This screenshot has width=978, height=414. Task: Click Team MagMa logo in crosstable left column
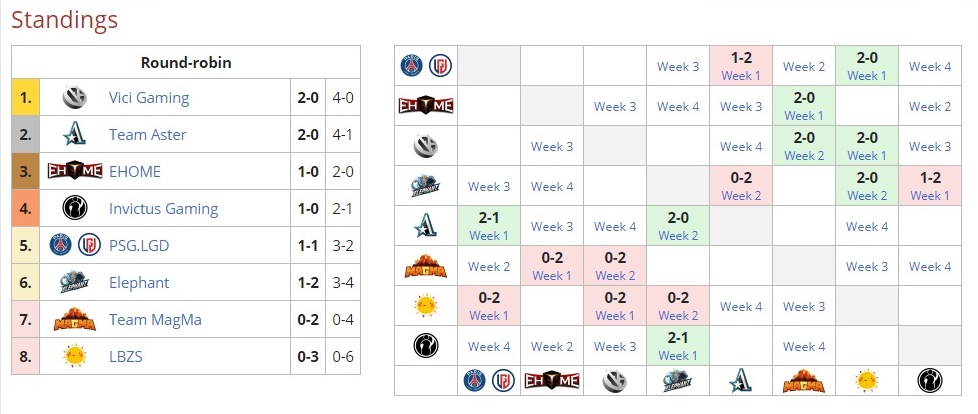[426, 267]
